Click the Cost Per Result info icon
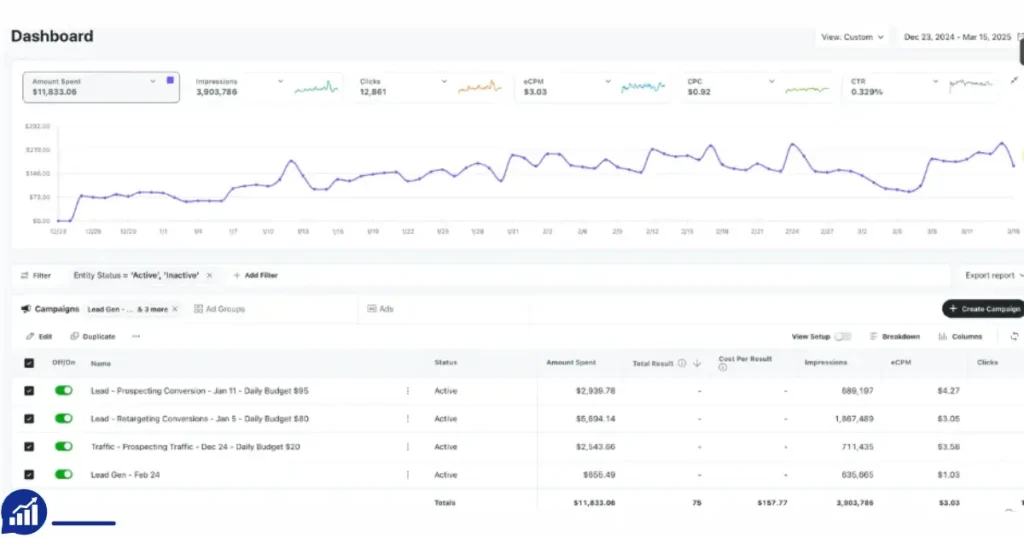The height and width of the screenshot is (538, 1024). 722,368
